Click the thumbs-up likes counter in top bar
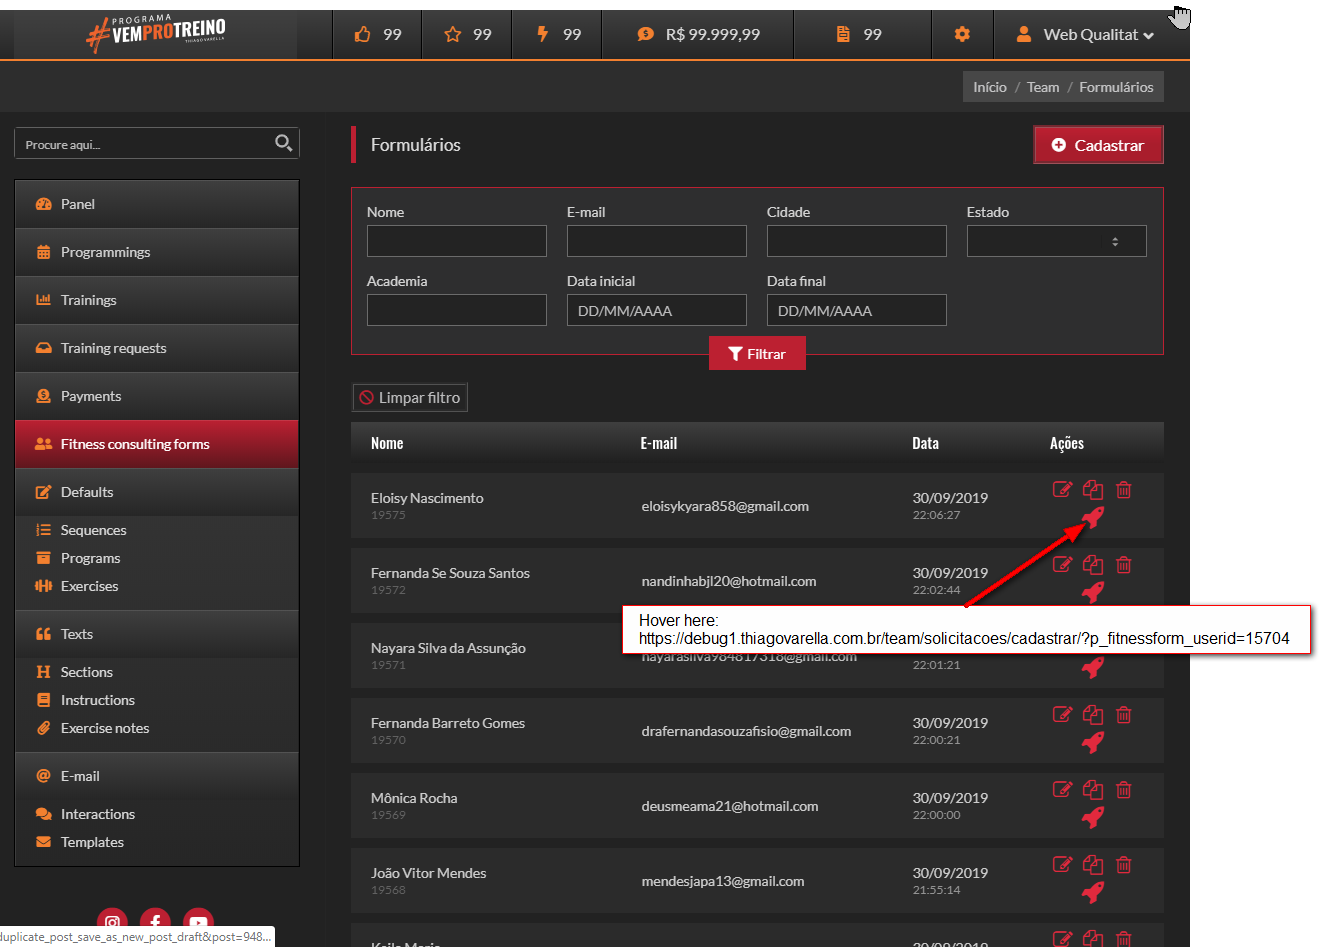The image size is (1321, 947). click(x=377, y=35)
